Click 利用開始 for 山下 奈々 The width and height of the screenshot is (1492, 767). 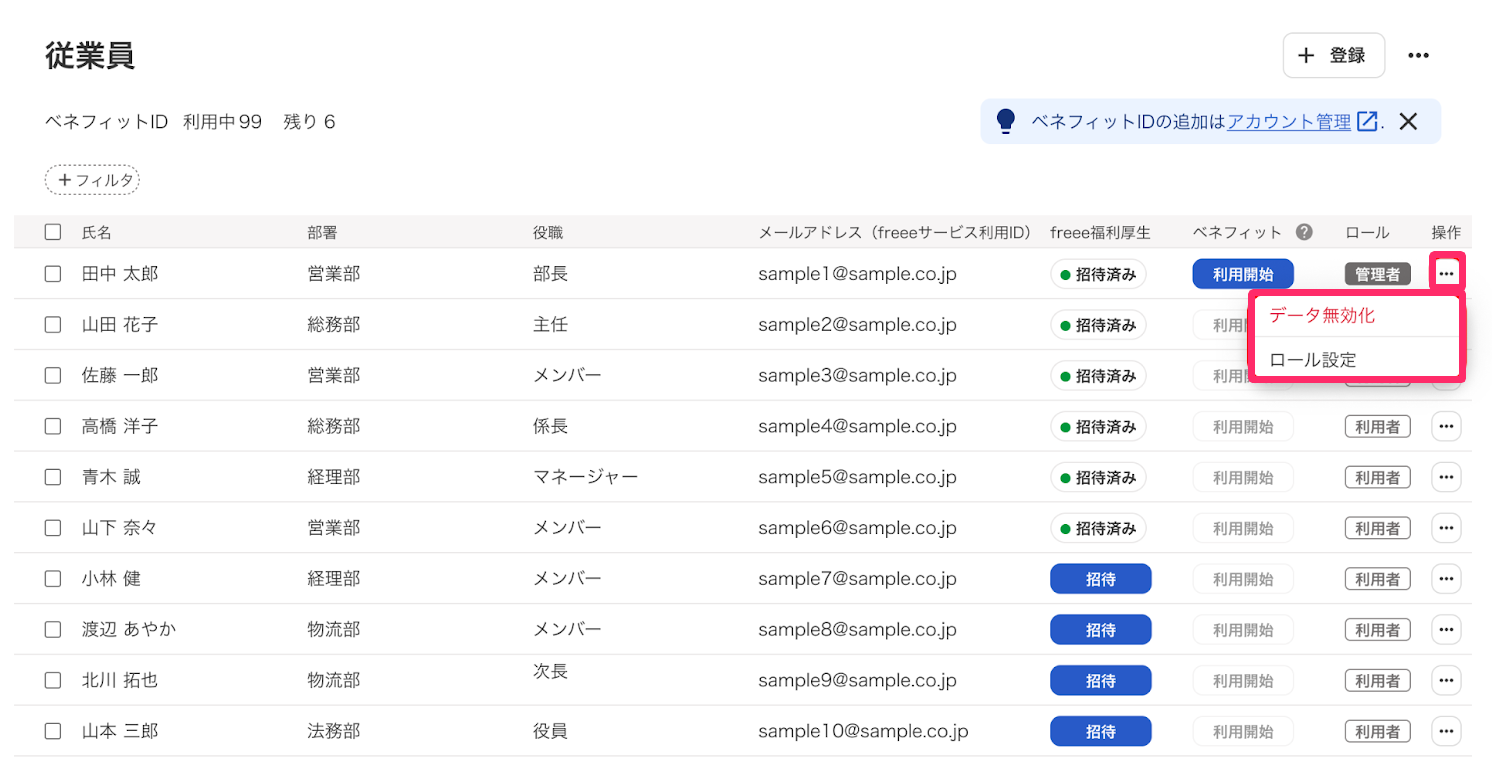point(1243,528)
